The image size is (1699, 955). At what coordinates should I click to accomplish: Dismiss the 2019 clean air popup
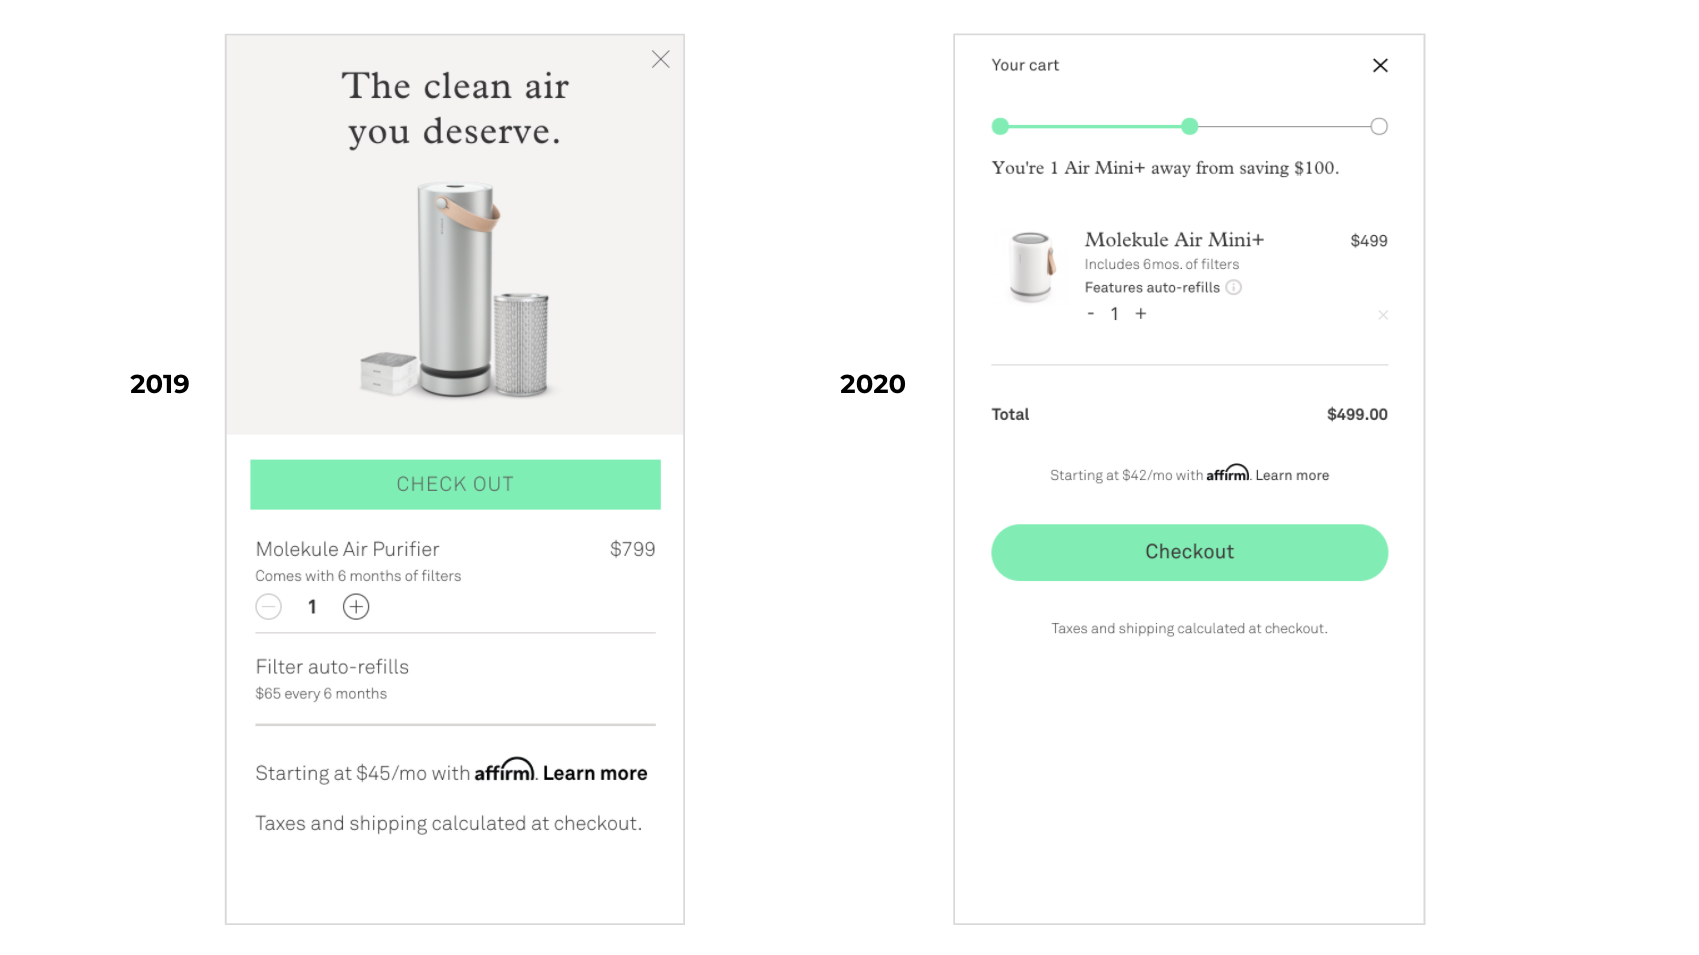[660, 59]
